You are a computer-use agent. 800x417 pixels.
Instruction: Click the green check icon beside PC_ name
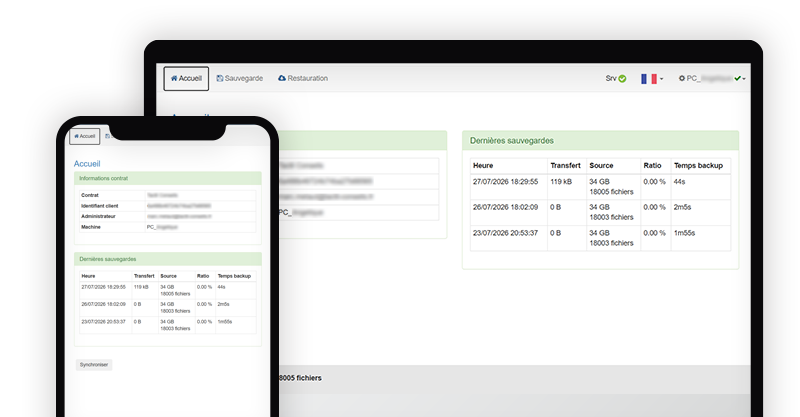point(737,79)
